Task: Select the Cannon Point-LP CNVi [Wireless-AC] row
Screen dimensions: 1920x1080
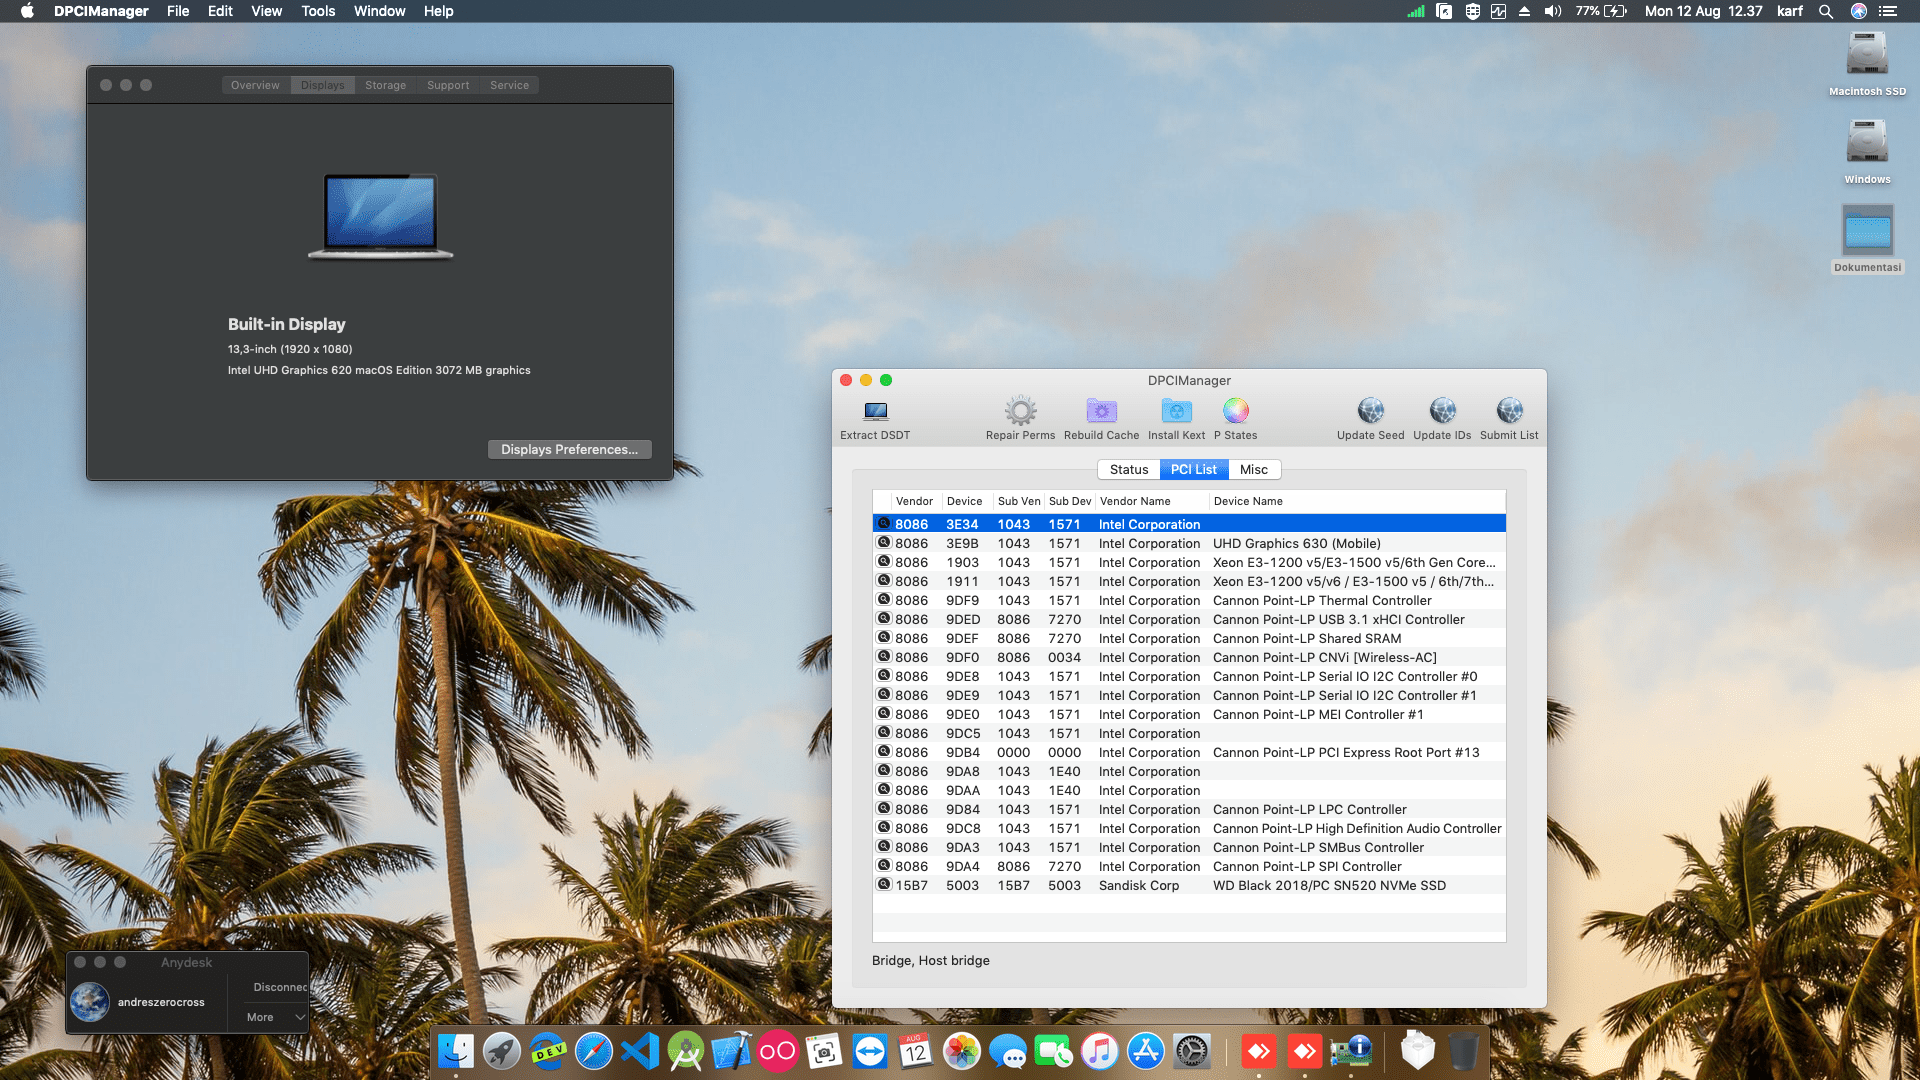Action: click(1189, 658)
